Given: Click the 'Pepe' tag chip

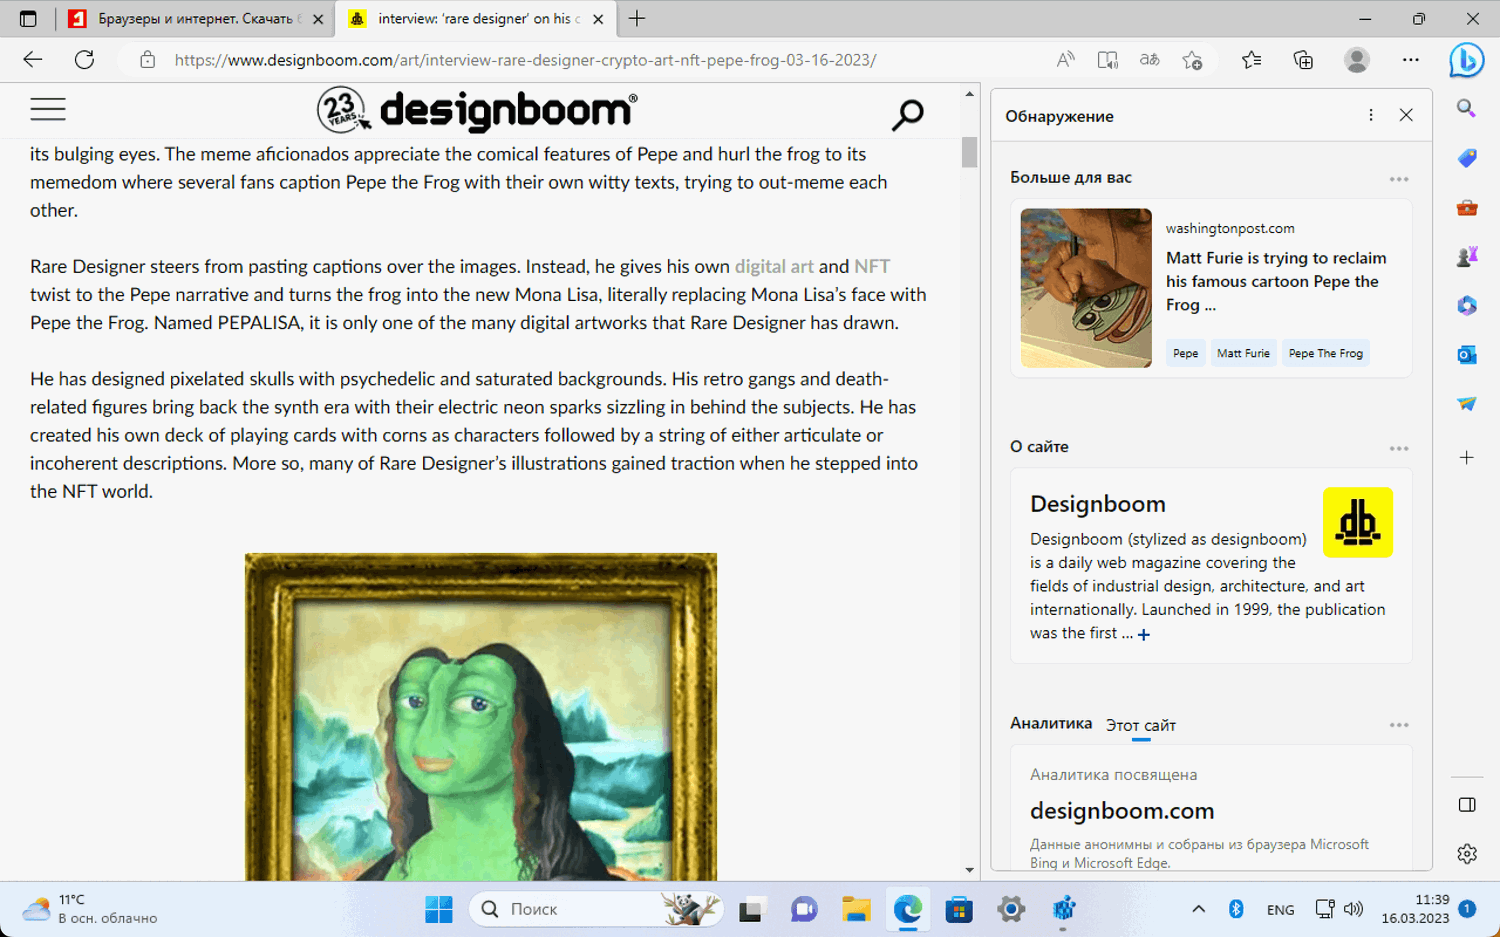Looking at the screenshot, I should 1186,353.
